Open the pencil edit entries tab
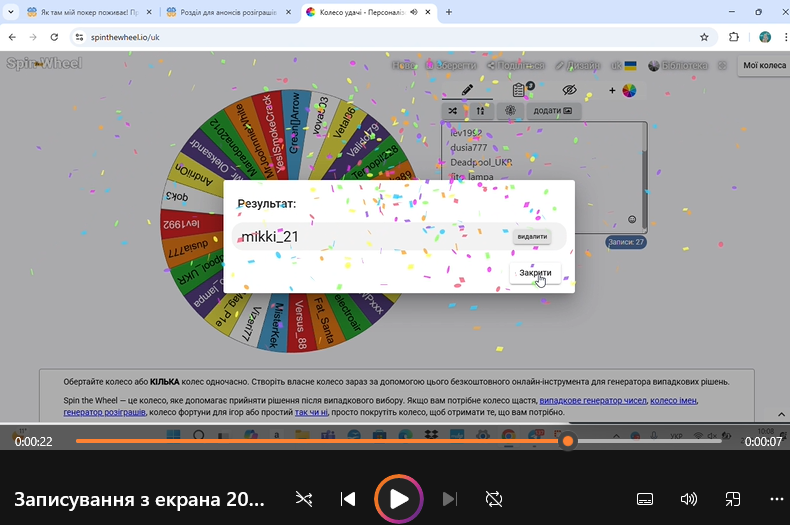 467,90
